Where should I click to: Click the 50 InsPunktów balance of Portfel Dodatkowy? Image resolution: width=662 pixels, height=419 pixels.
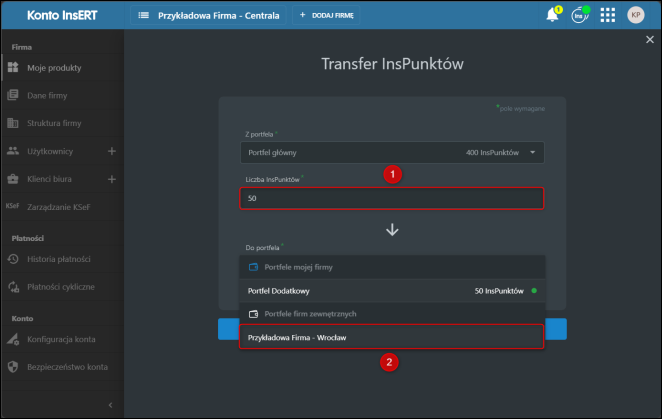click(x=499, y=291)
